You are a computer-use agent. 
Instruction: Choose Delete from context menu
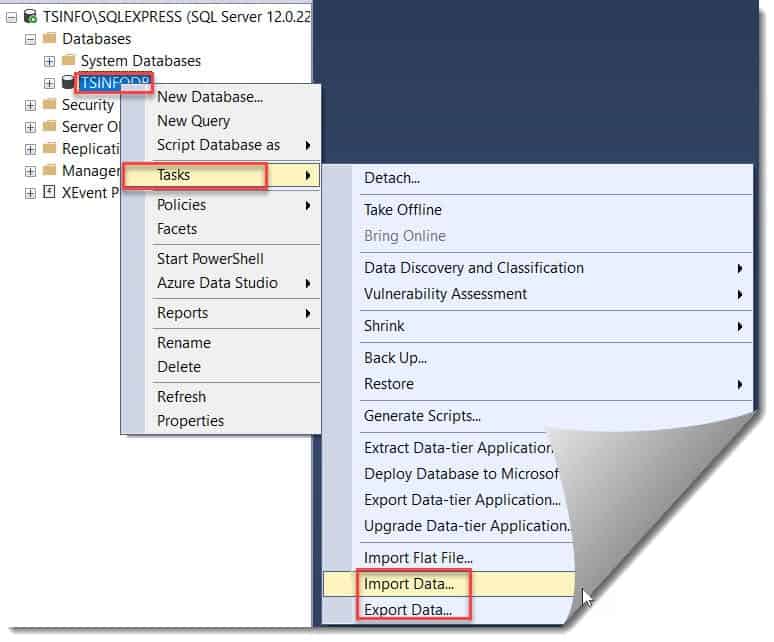(x=179, y=367)
